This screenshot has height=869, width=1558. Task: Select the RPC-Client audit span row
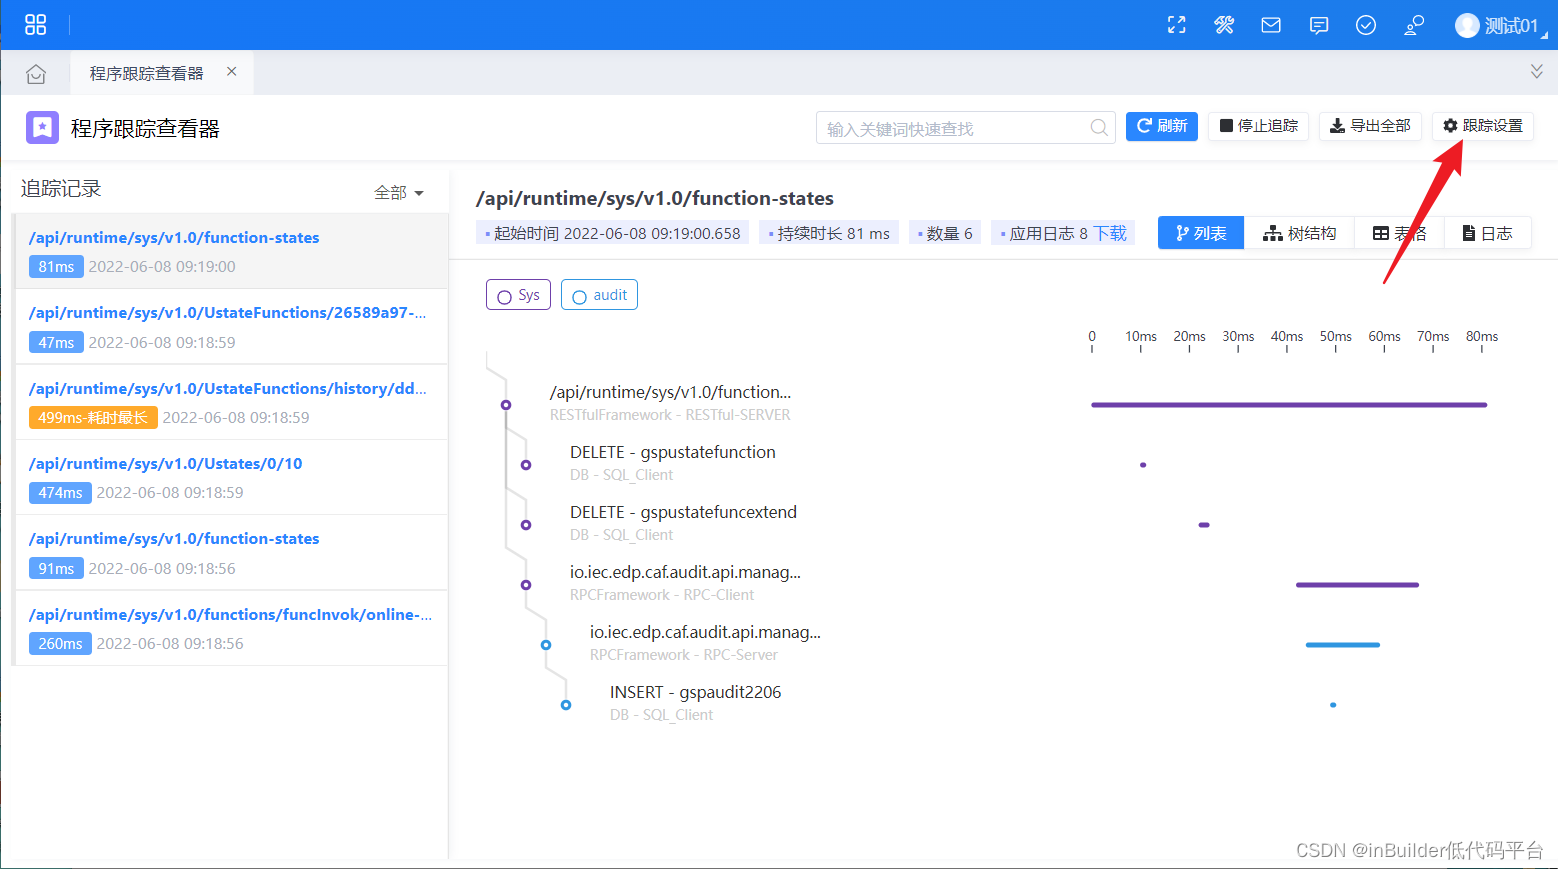click(685, 583)
